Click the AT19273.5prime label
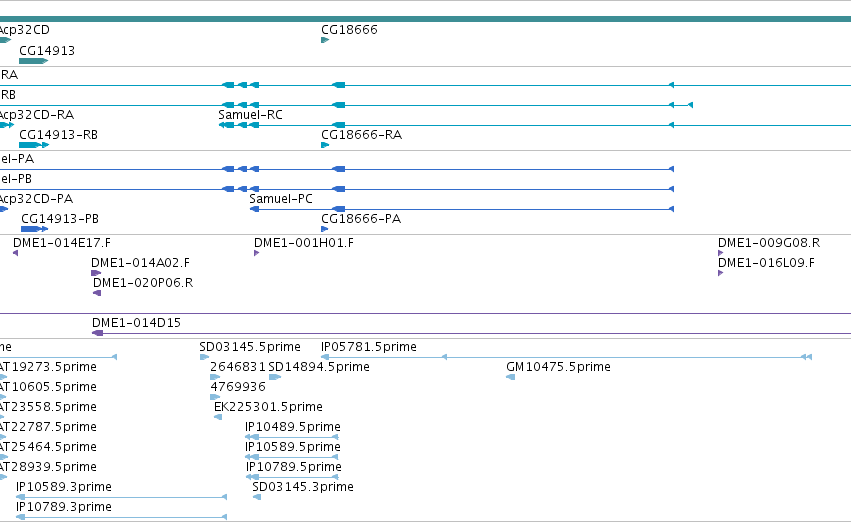 click(x=48, y=367)
